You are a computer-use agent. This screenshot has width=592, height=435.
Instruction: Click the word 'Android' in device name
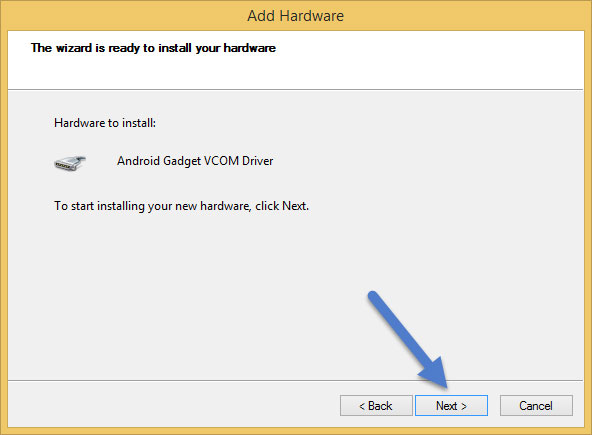pos(139,161)
